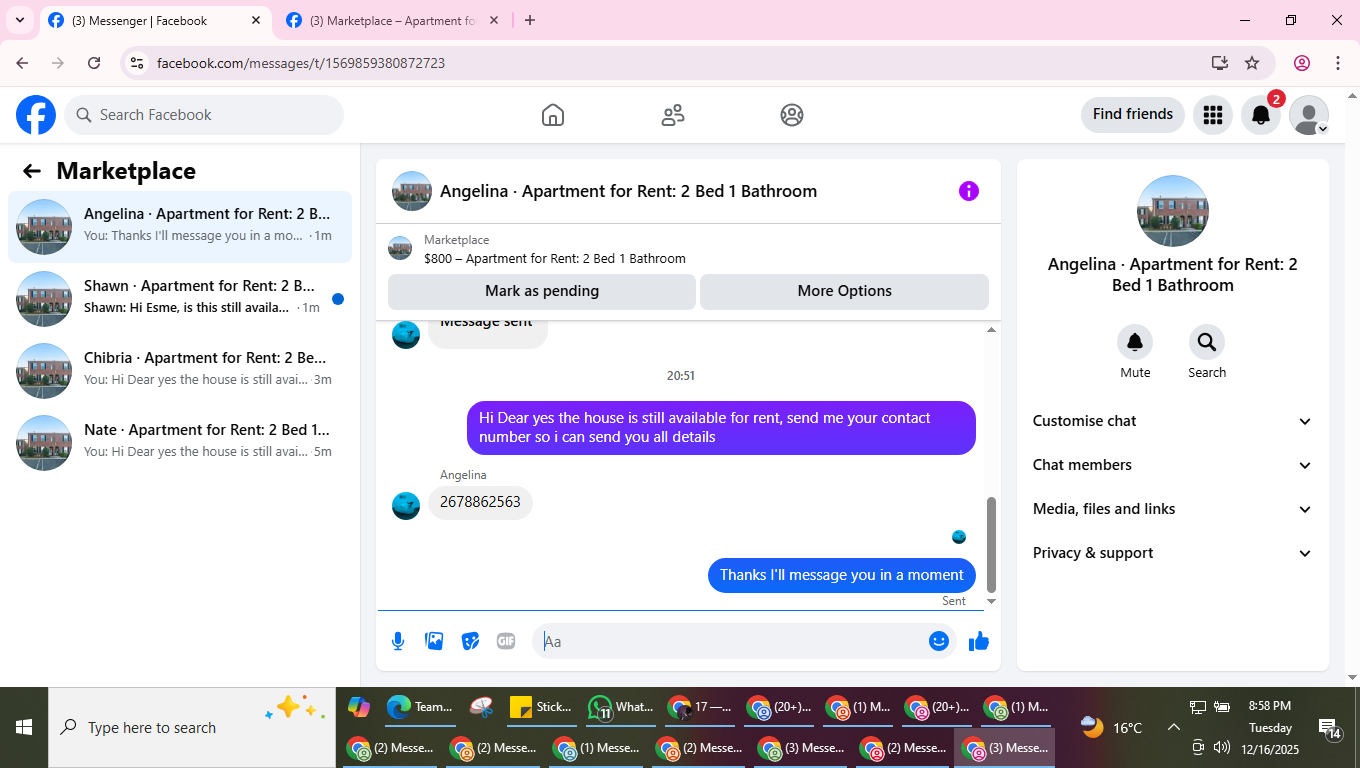
Task: Switch to Marketplace – Apartment browser tab
Action: [393, 20]
